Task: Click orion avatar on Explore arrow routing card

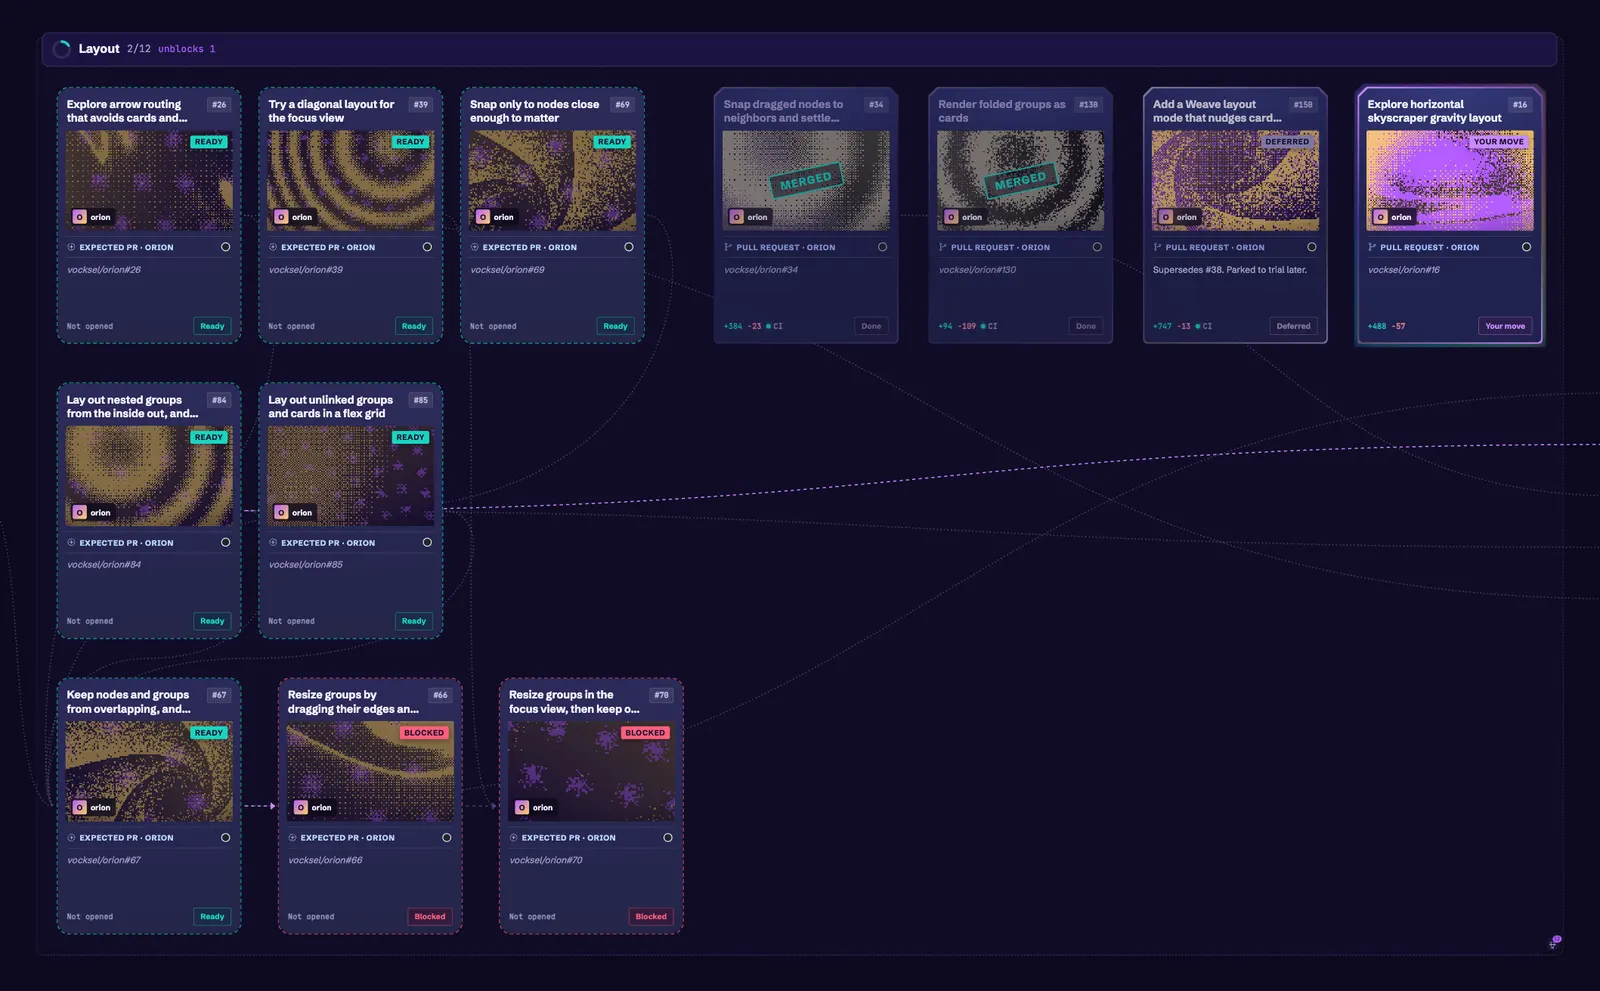Action: coord(79,217)
